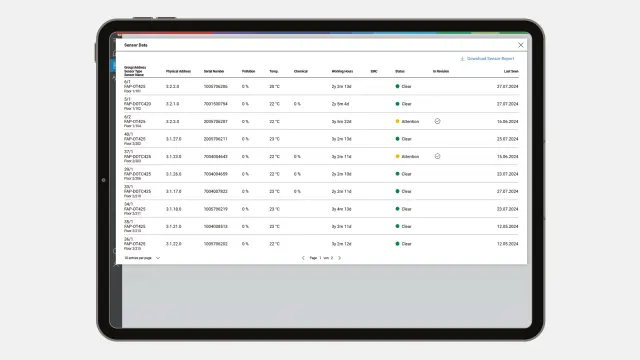Click In Revision checkmark icon for row 3.2.3.0
Viewport: 640px width, 360px height.
[437, 121]
